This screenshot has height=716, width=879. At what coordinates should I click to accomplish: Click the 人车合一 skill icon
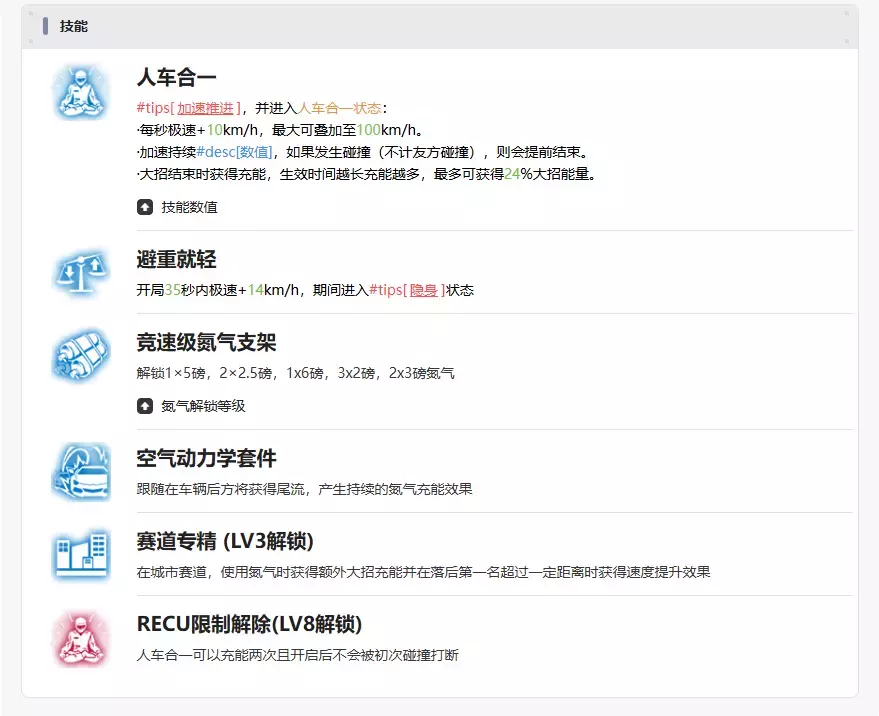click(x=81, y=92)
